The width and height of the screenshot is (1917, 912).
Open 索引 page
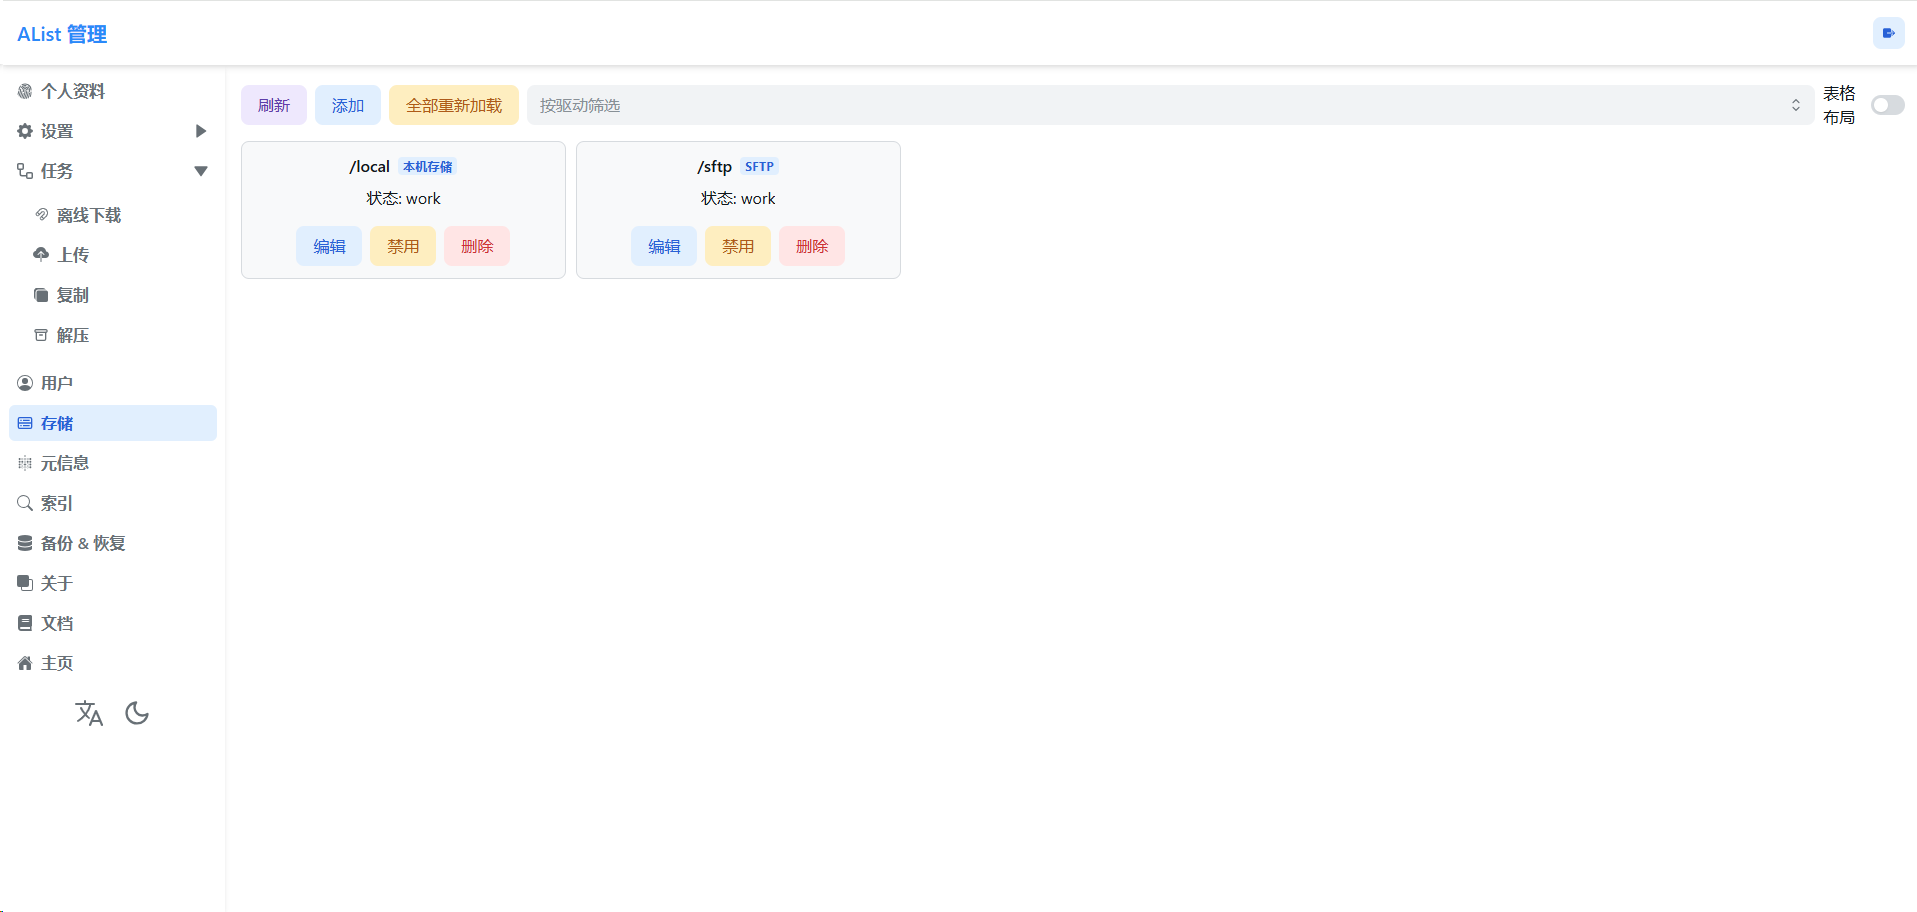tap(113, 503)
